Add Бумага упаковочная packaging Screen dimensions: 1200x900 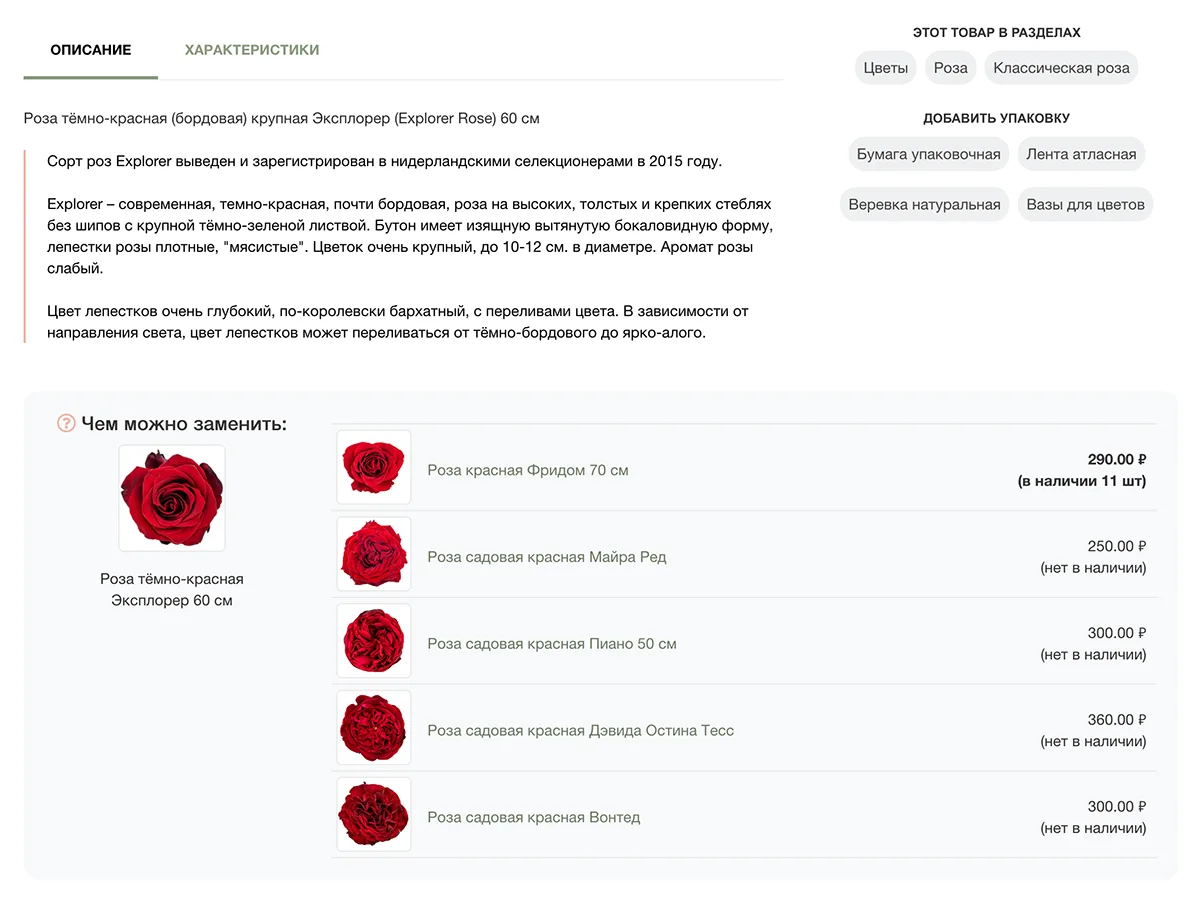928,154
